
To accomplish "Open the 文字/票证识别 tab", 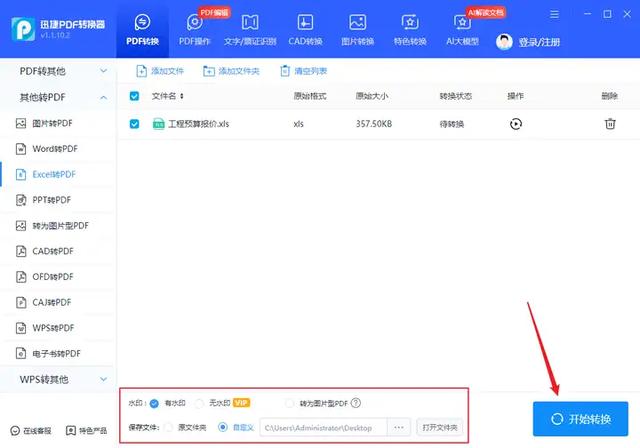I will tap(250, 29).
